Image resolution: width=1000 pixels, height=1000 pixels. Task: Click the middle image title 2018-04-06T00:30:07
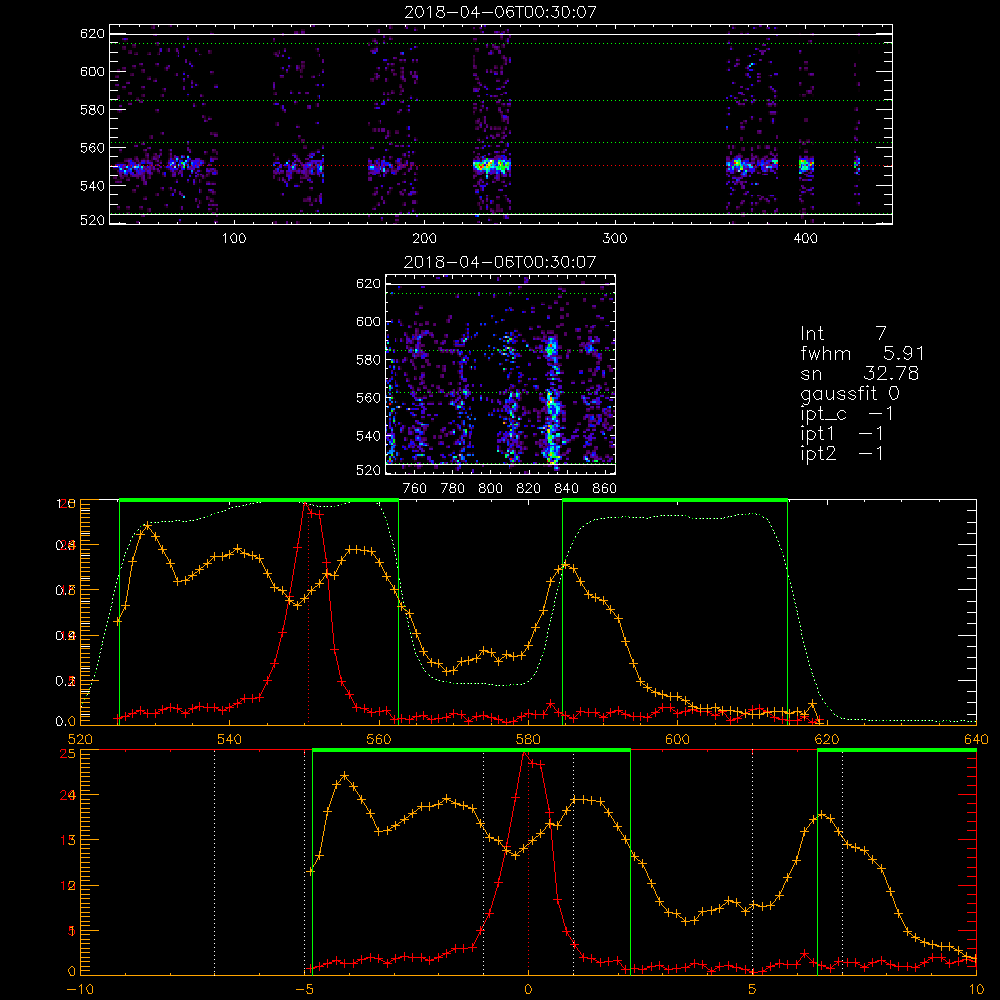point(500,261)
